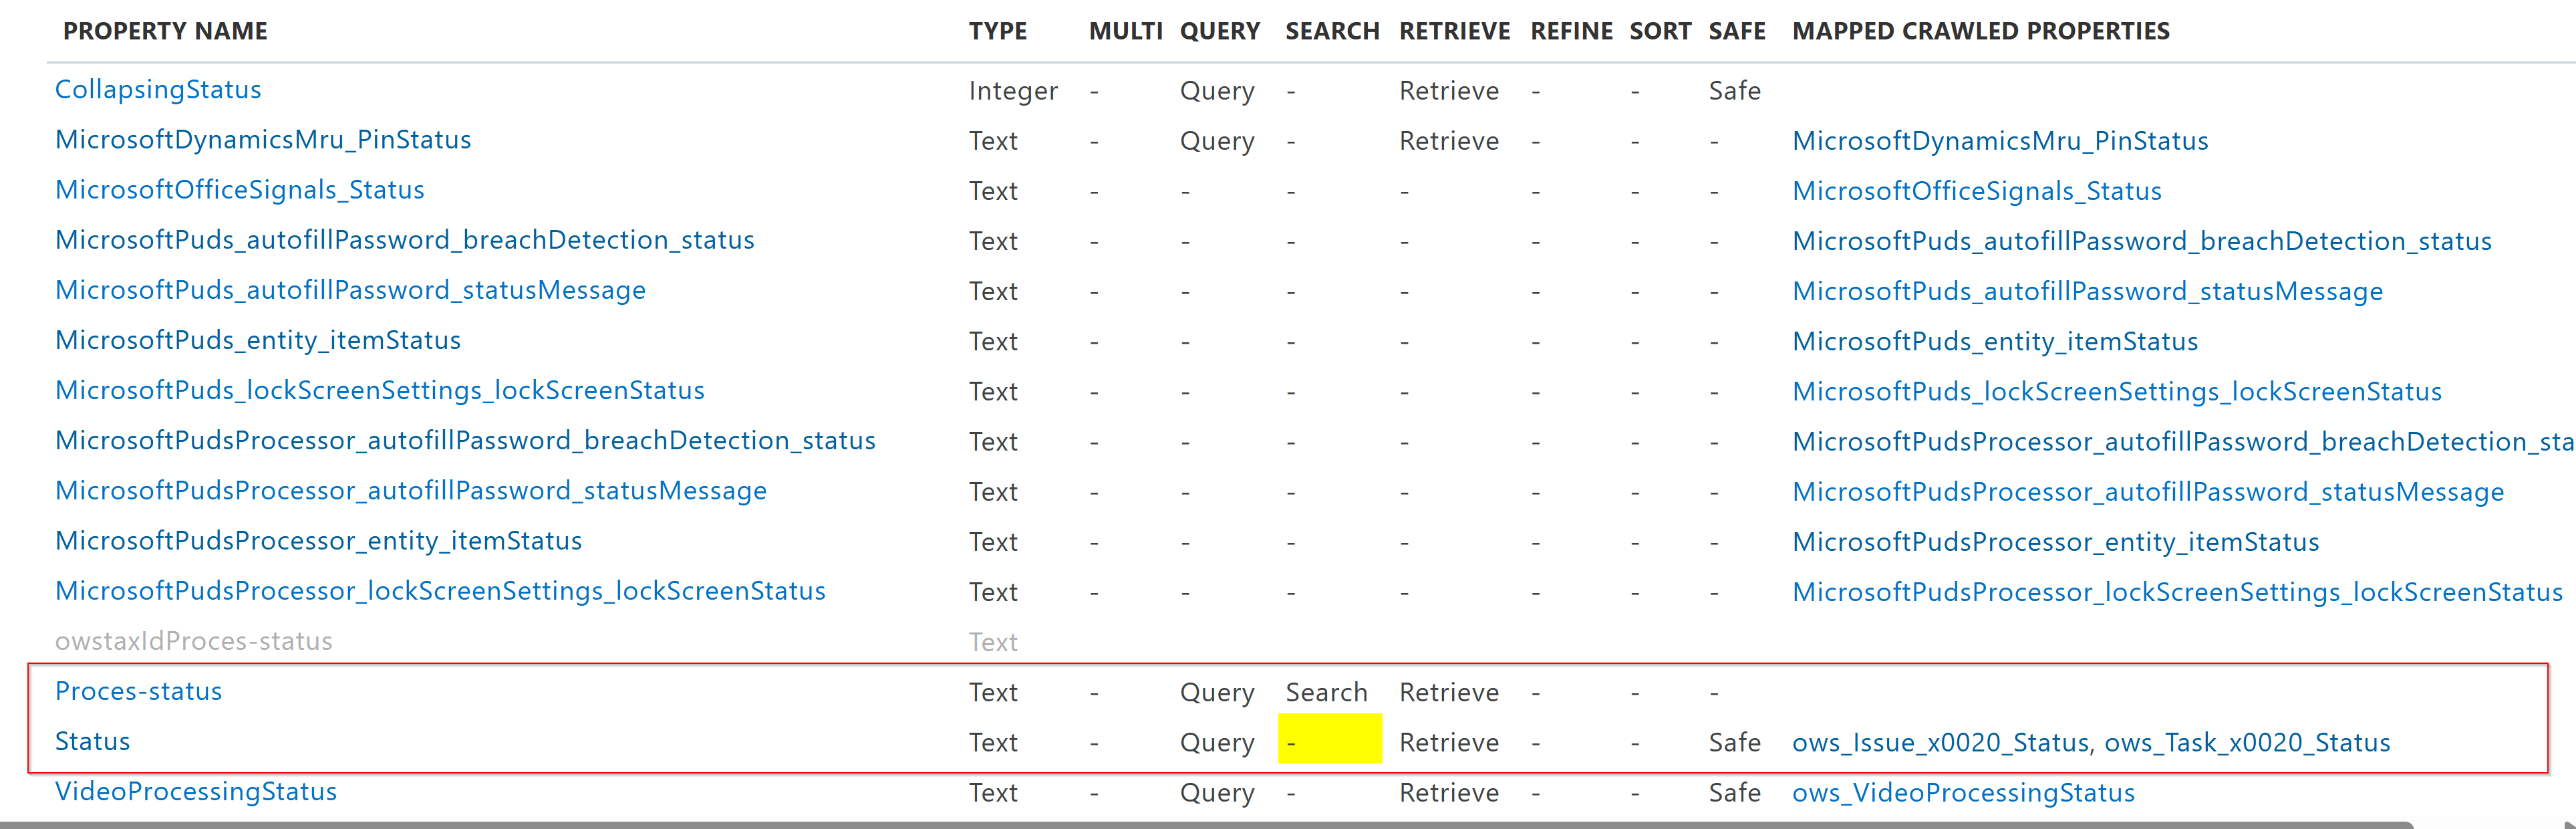The height and width of the screenshot is (829, 2576).
Task: Click MicrosoftPuds_entity_itemStatus property name
Action: click(258, 340)
